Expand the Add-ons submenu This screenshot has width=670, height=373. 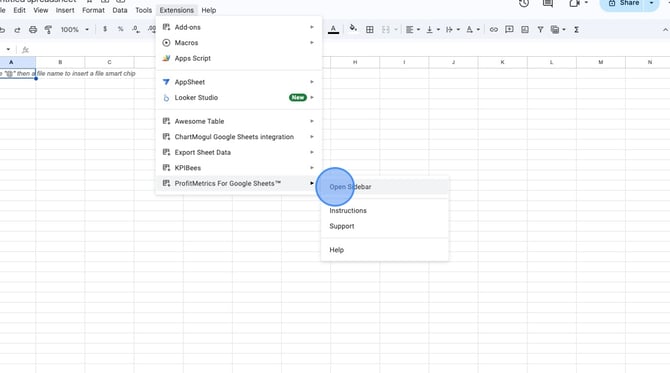[x=238, y=27]
